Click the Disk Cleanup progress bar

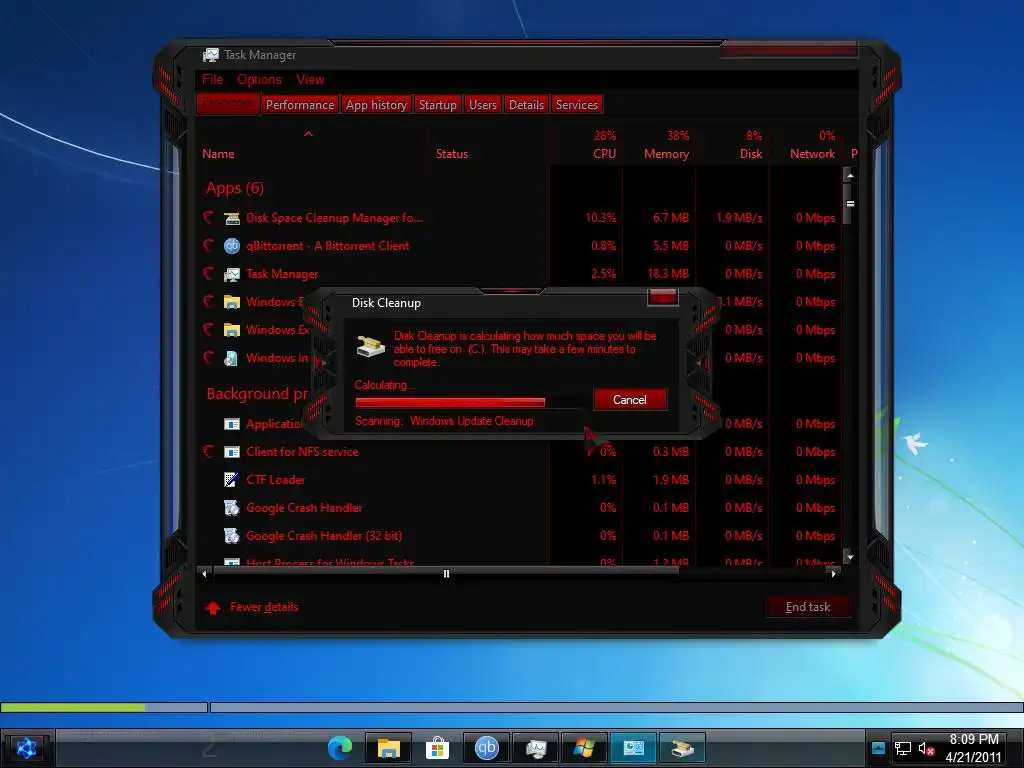pos(468,402)
